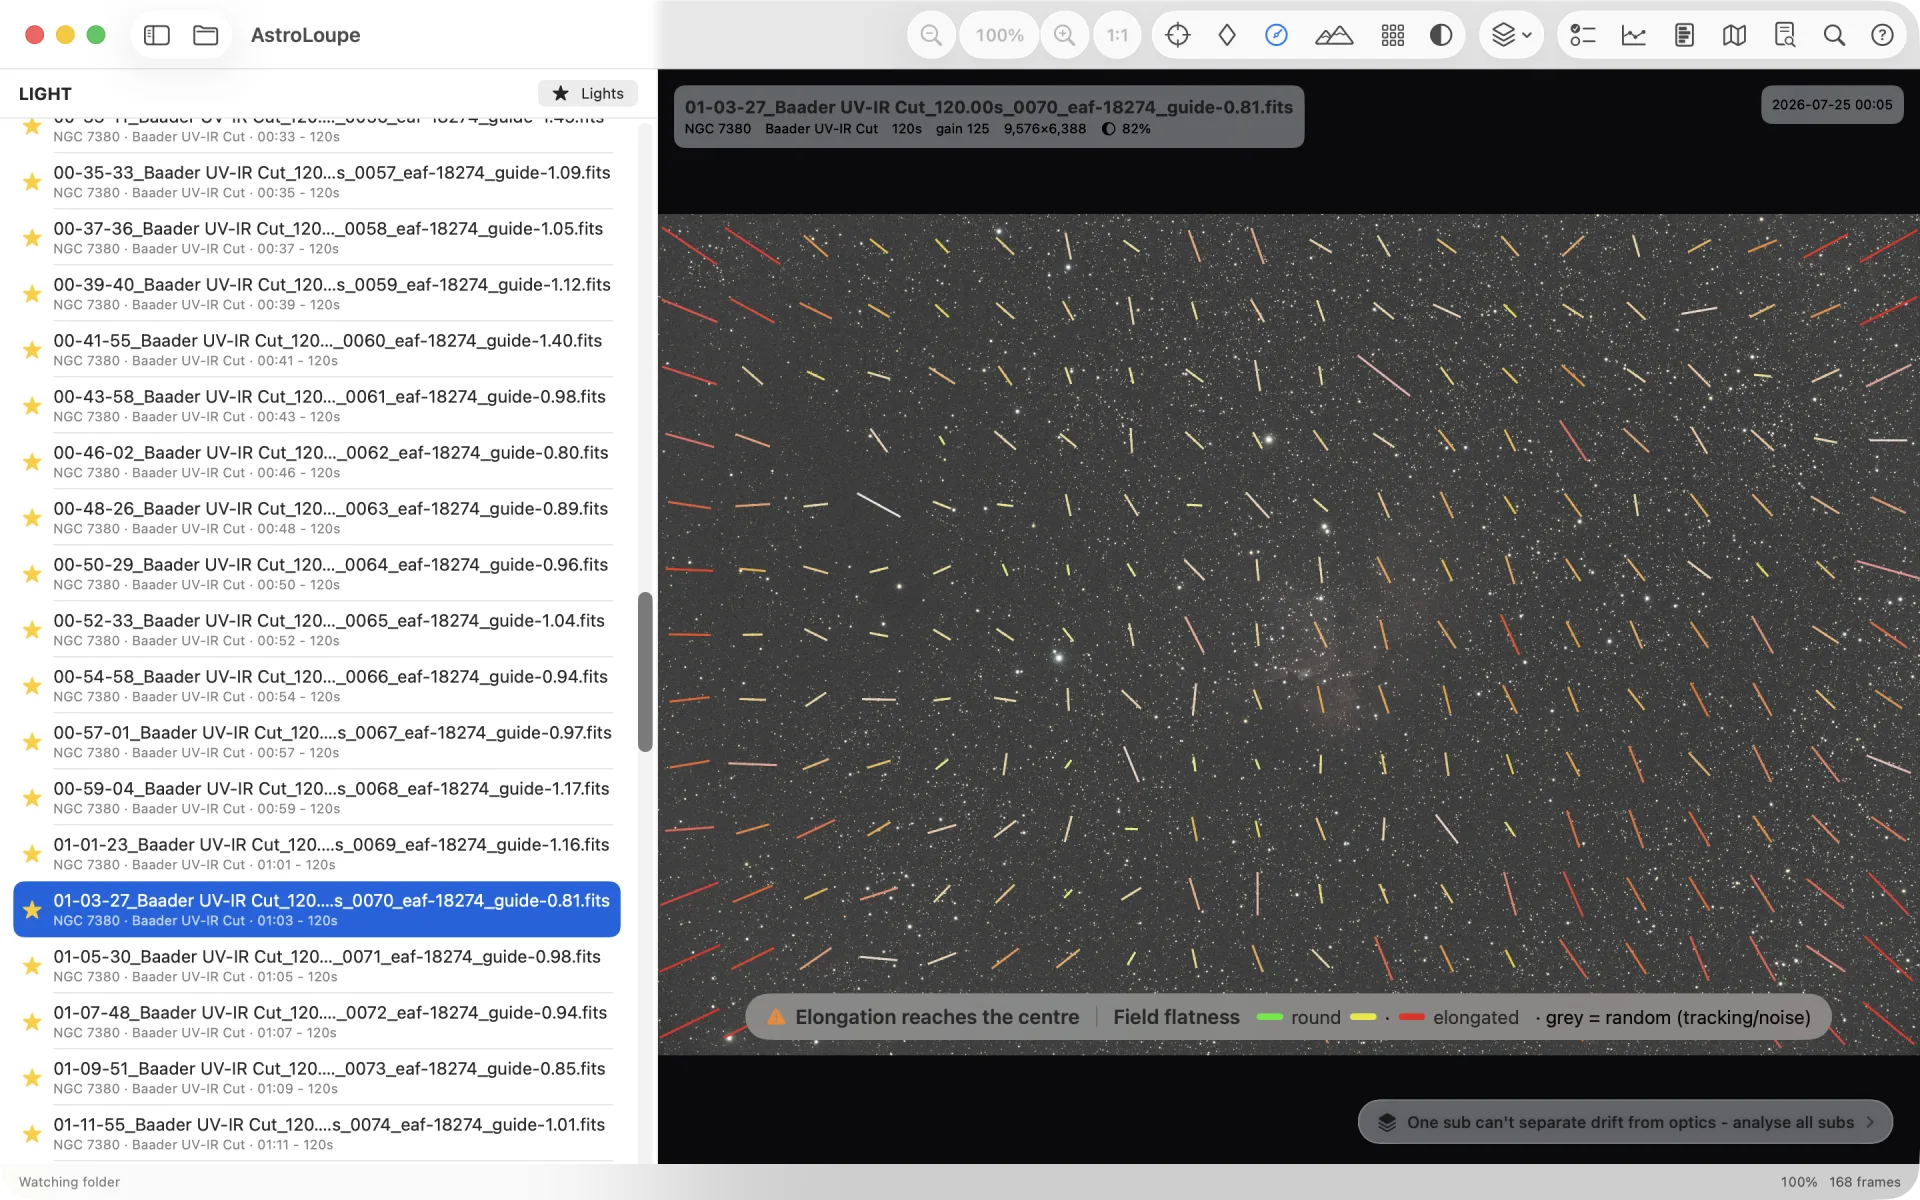This screenshot has height=1200, width=1920.
Task: Click the orange elongation warning icon
Action: (776, 1017)
